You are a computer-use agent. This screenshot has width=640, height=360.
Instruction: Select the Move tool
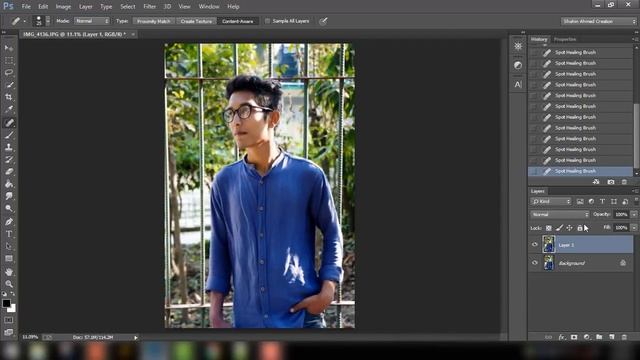(9, 48)
